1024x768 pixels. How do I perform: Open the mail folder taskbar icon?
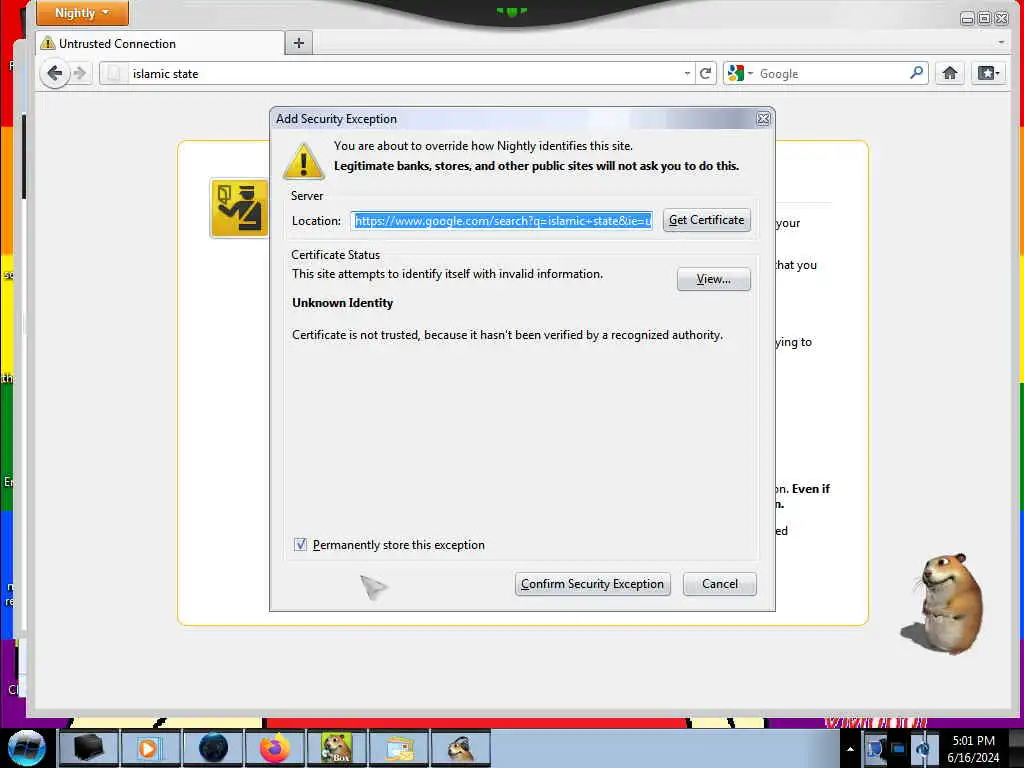pos(399,748)
